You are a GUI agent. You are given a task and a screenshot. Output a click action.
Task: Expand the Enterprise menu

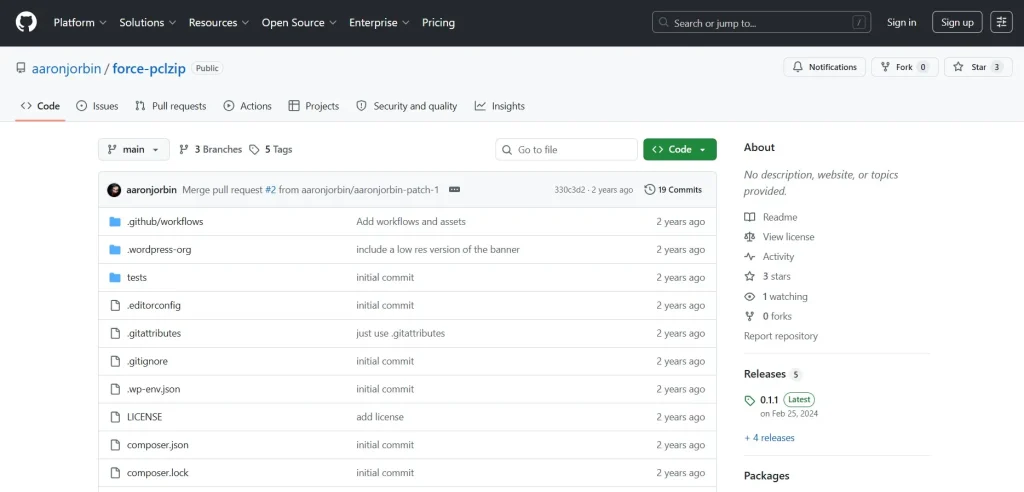(x=379, y=23)
